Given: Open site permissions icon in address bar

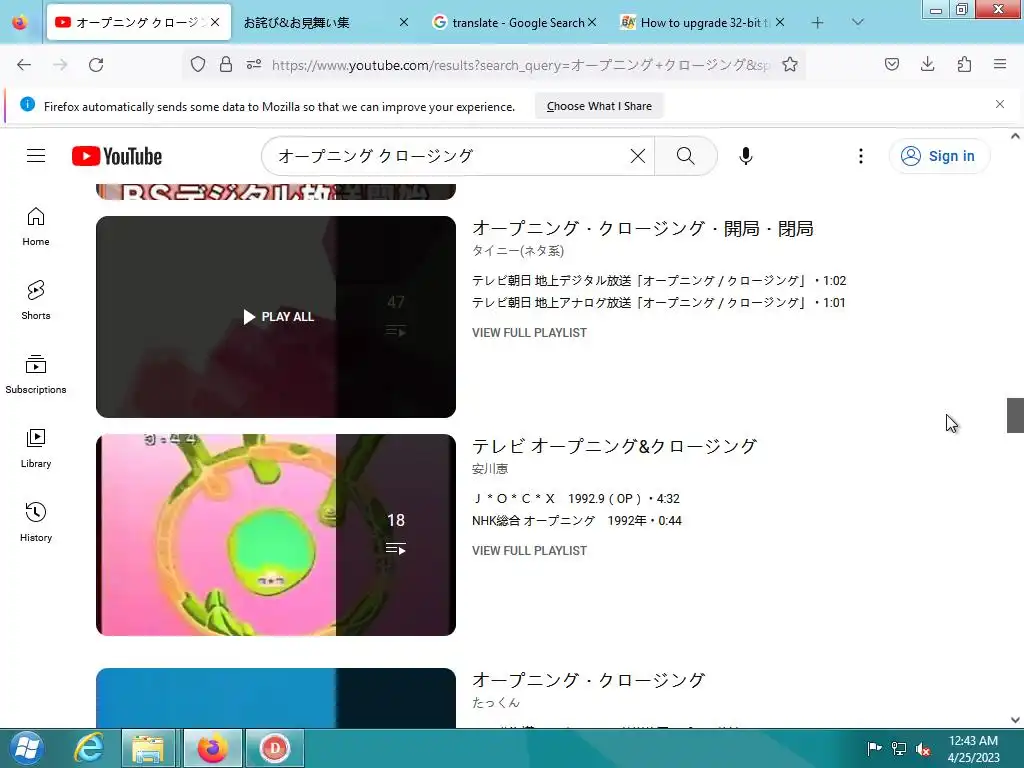Looking at the screenshot, I should [254, 65].
